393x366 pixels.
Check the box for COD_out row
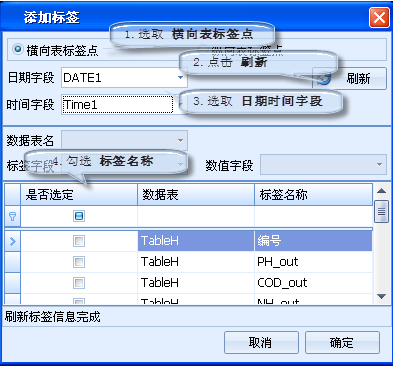click(79, 283)
